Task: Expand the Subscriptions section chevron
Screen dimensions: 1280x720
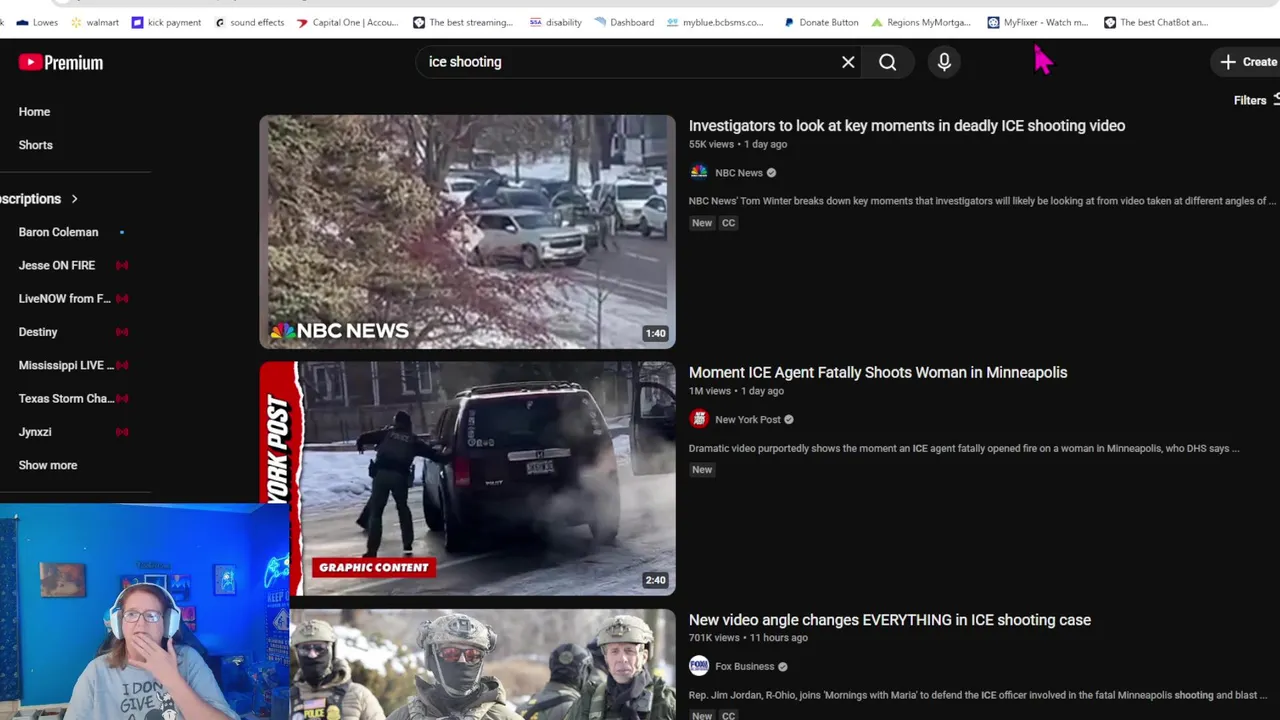Action: [x=74, y=199]
